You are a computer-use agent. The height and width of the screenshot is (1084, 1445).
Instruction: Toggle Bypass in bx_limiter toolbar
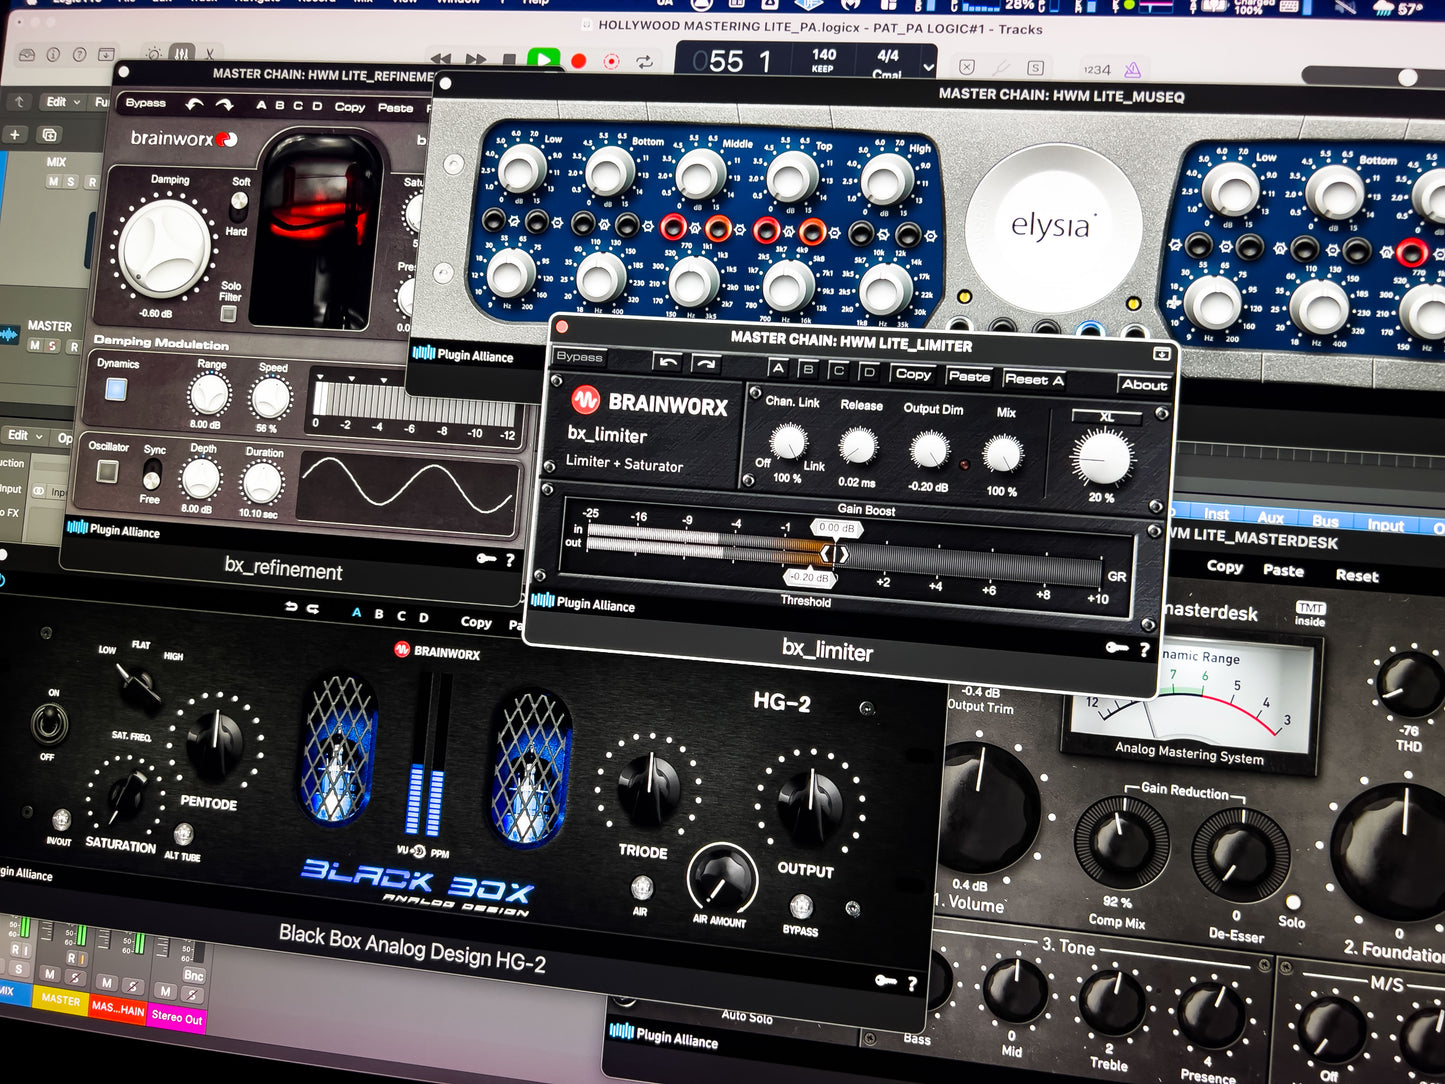pos(580,357)
